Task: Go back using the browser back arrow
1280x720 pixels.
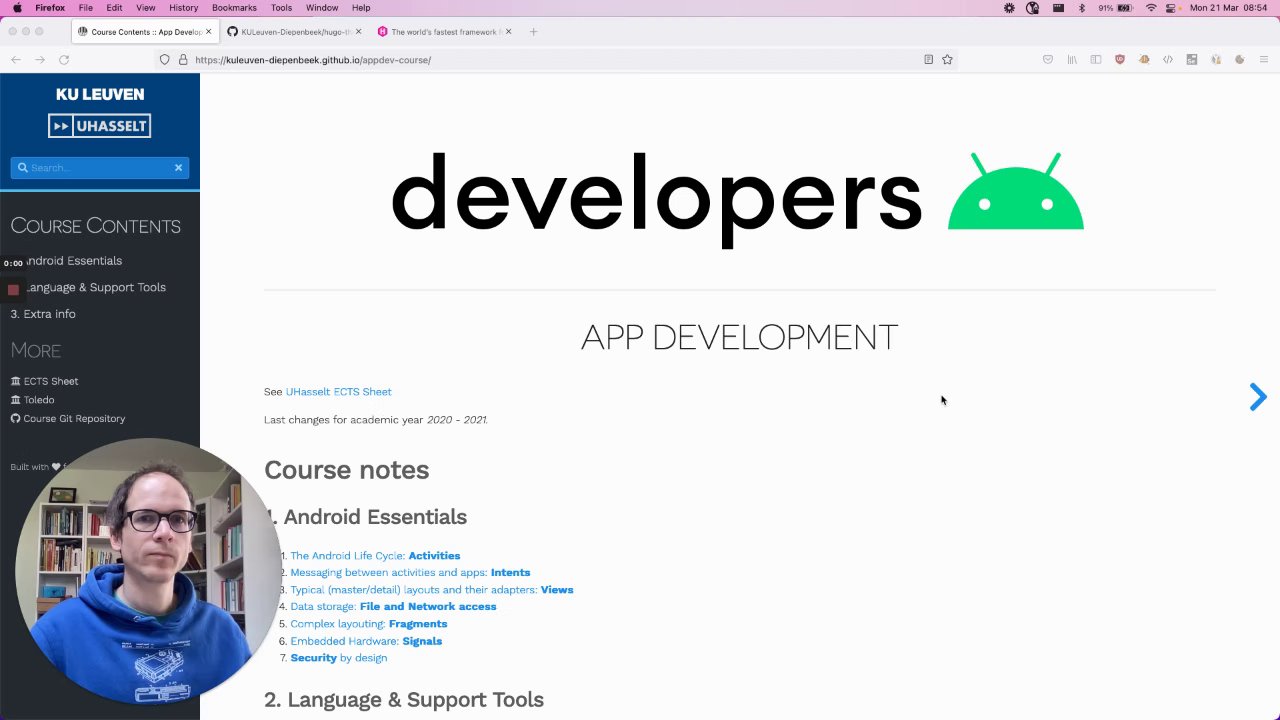Action: click(x=16, y=60)
